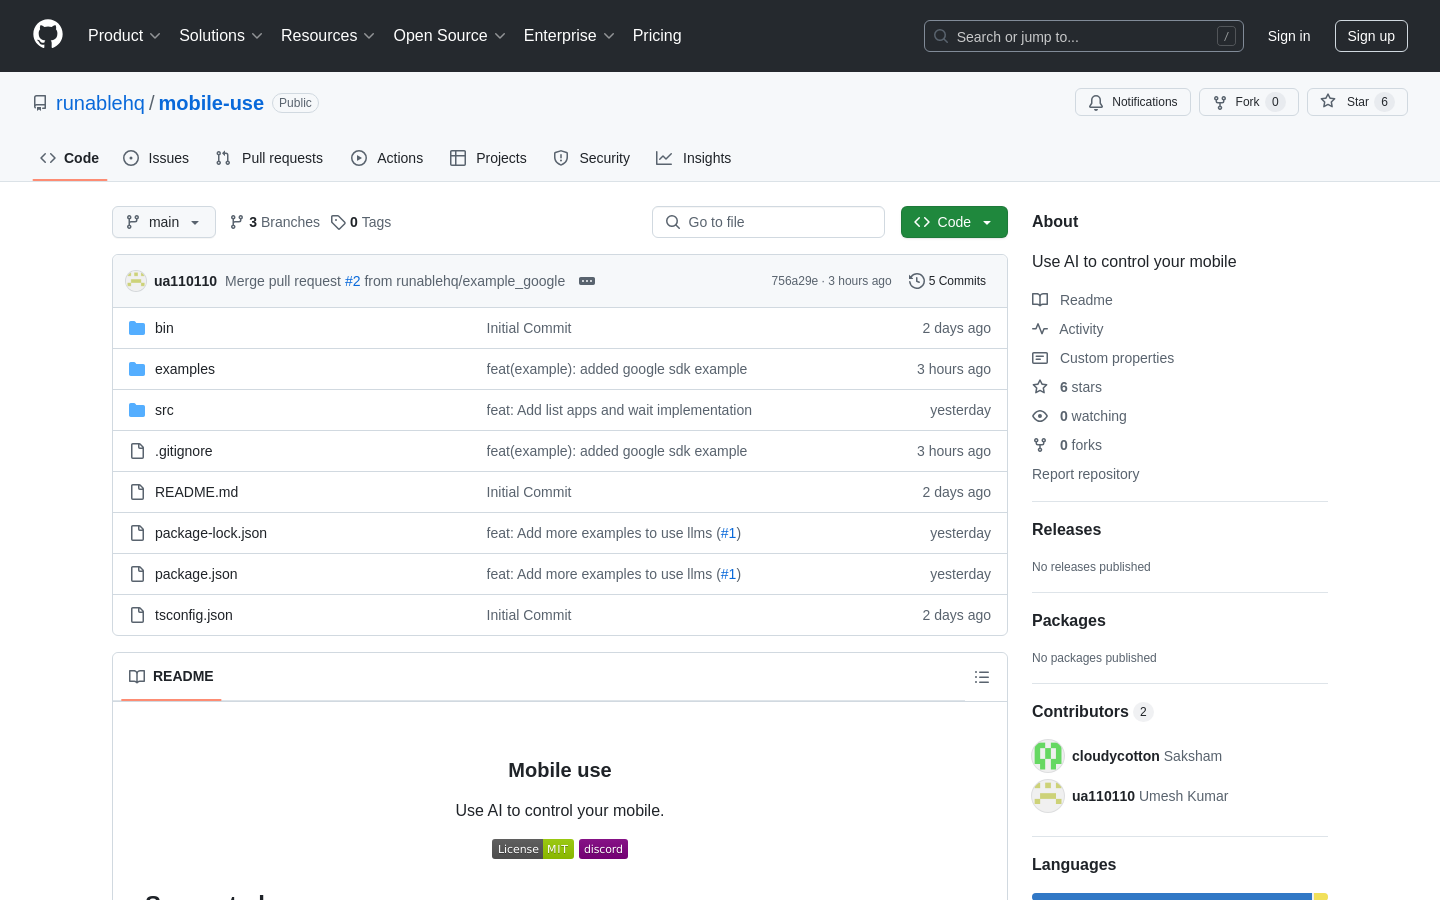The width and height of the screenshot is (1440, 900).
Task: Click the src folder icon
Action: tap(137, 410)
